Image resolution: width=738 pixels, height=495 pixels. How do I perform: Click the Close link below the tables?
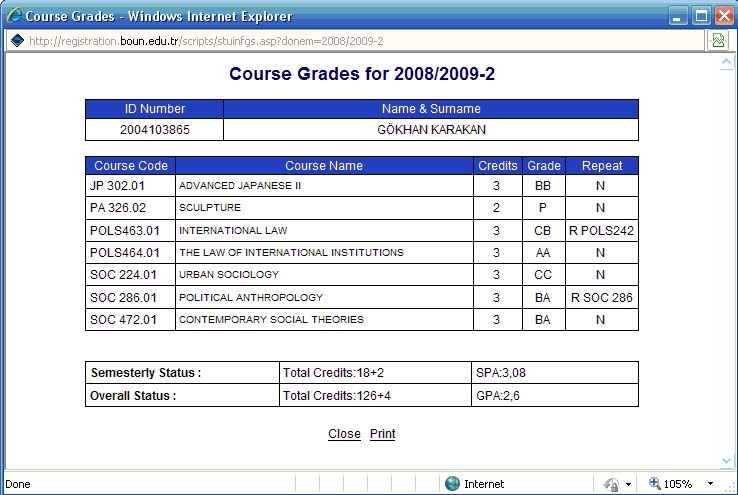(x=344, y=434)
